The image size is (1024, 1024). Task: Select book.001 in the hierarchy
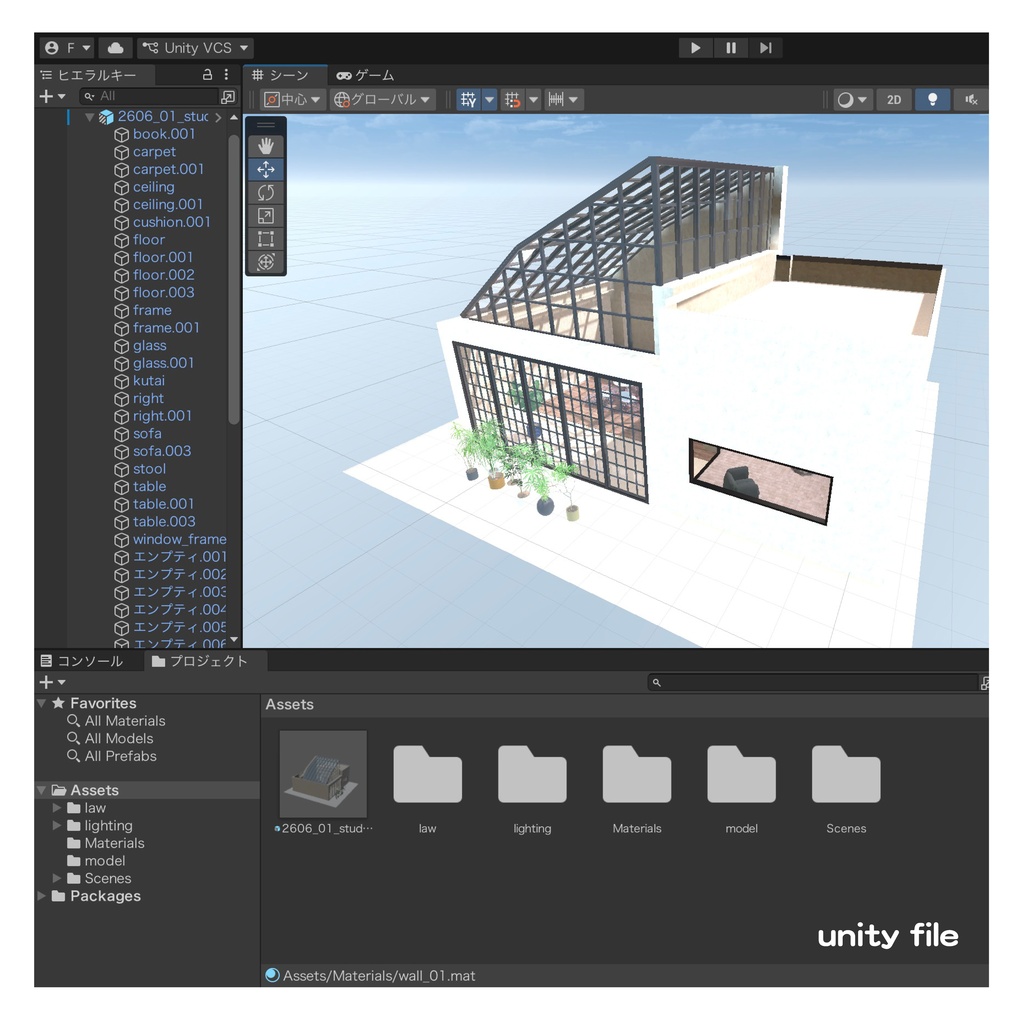pos(163,134)
